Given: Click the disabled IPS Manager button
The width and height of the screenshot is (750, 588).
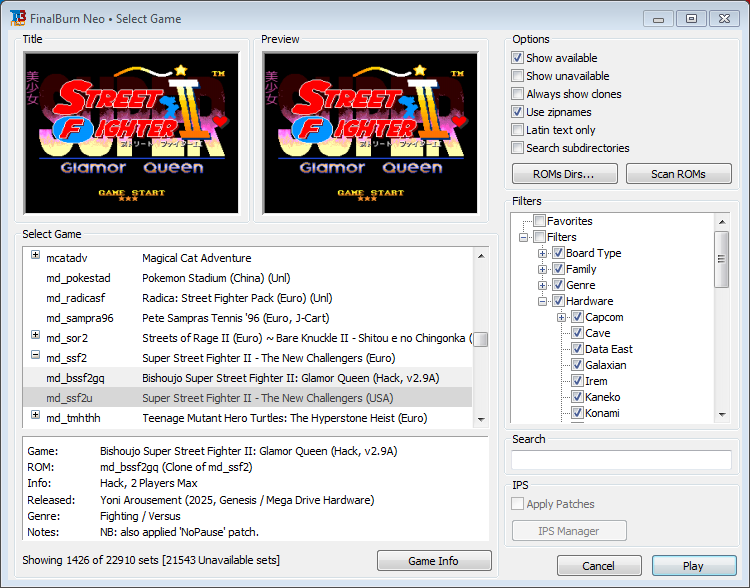Looking at the screenshot, I should (x=569, y=531).
